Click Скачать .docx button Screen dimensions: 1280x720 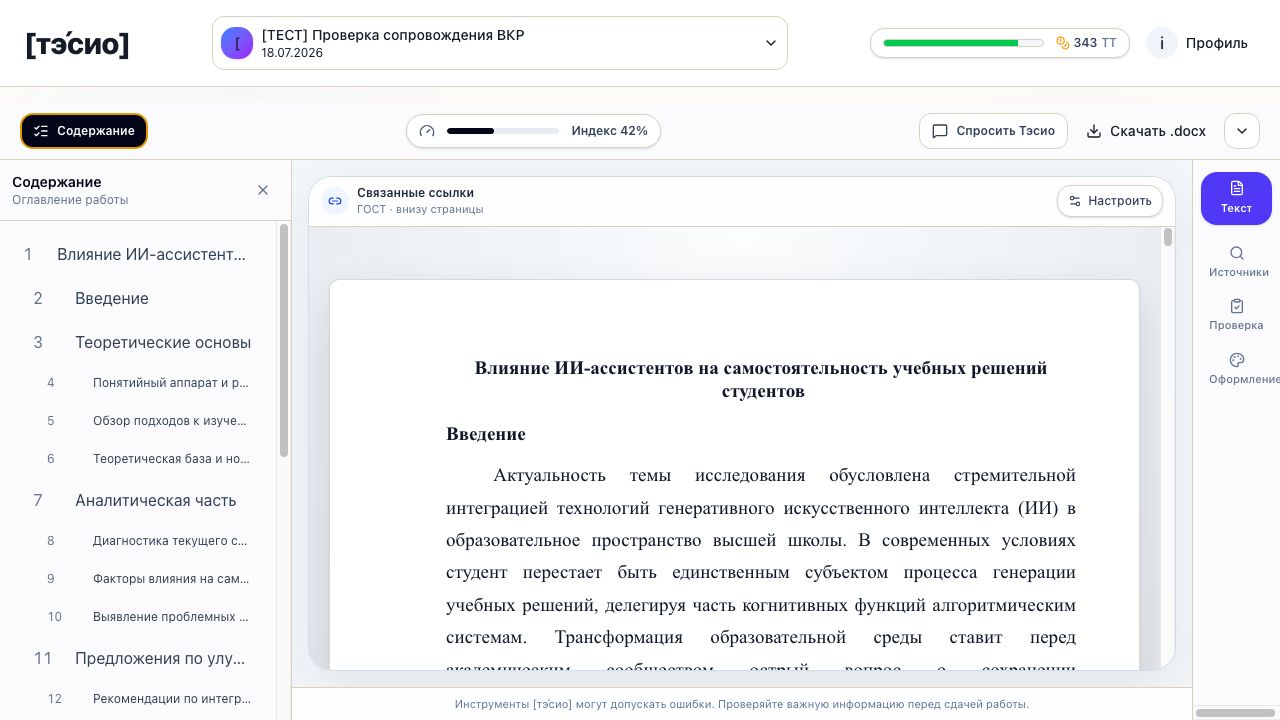(1146, 131)
